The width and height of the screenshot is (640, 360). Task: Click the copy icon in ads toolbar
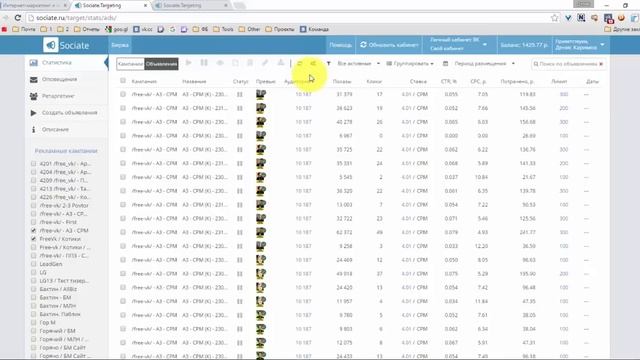point(235,63)
